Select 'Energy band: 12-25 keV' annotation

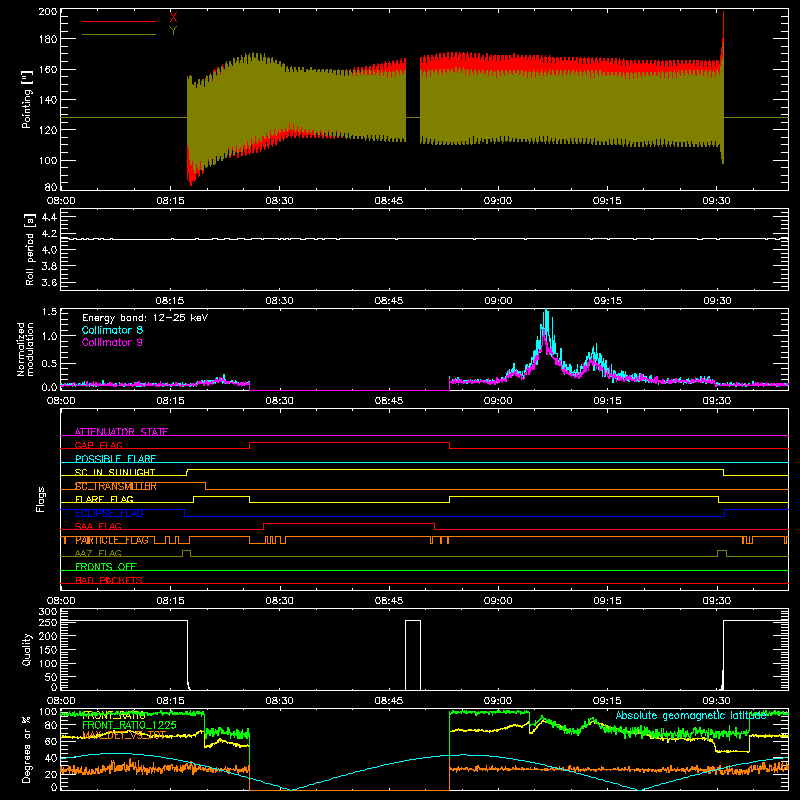click(145, 318)
